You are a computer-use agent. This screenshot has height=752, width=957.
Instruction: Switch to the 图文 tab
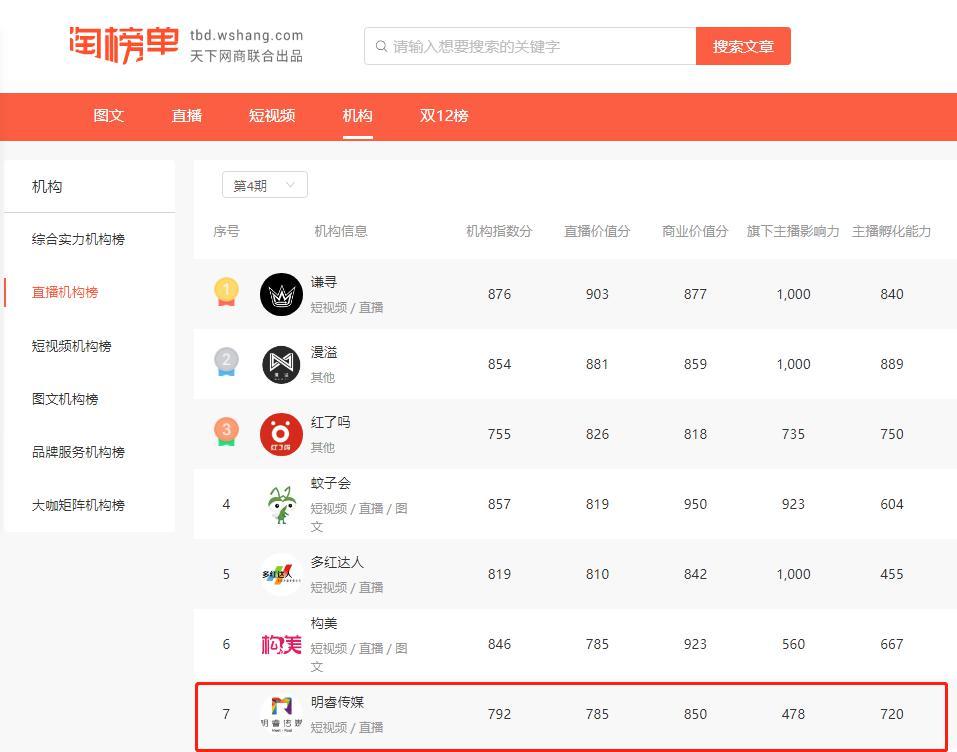(x=109, y=115)
